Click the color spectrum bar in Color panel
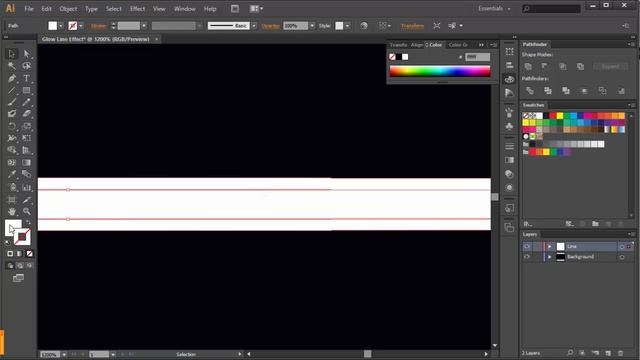 pos(440,71)
